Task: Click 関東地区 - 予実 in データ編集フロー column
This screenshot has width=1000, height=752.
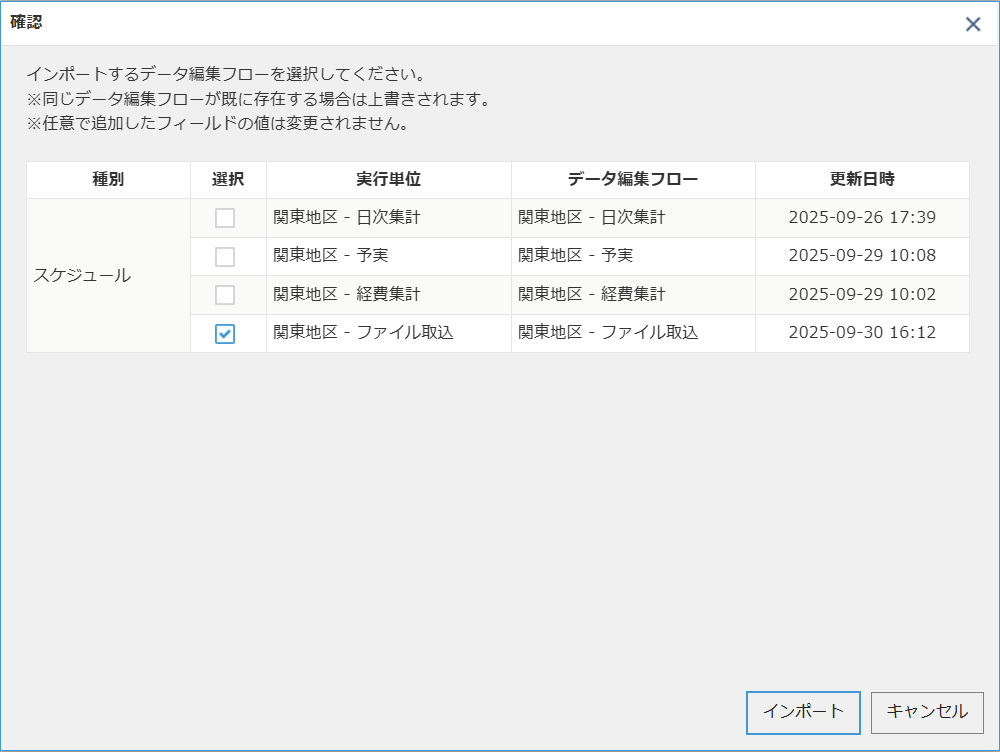Action: tap(575, 256)
